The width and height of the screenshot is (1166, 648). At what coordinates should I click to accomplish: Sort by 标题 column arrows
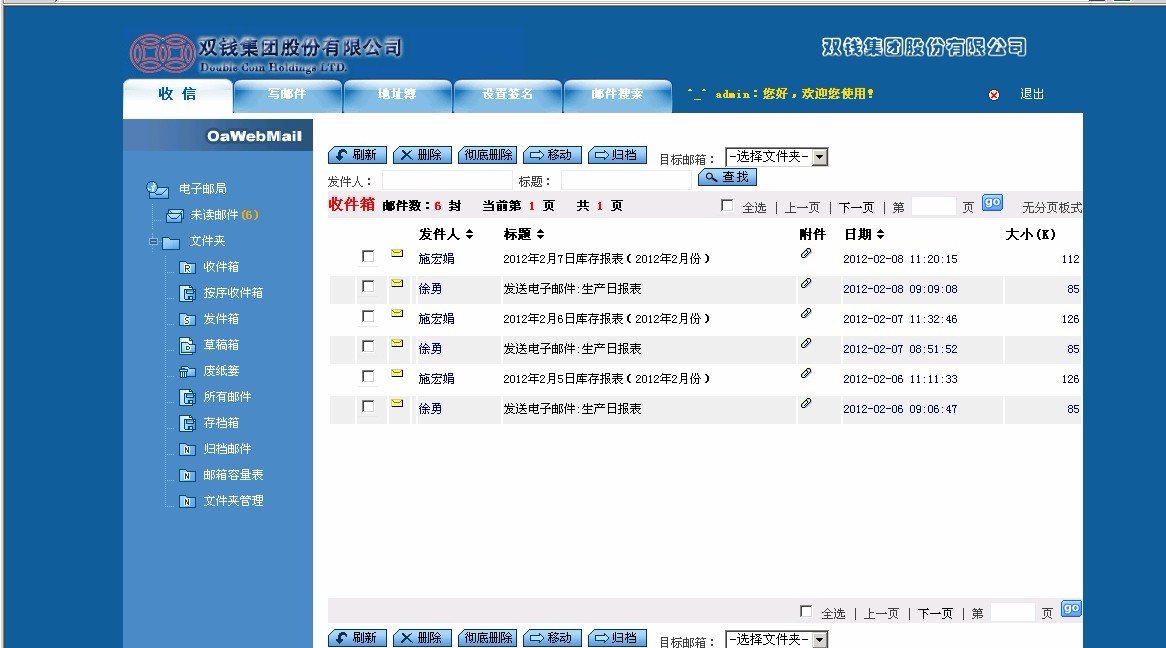(x=541, y=234)
